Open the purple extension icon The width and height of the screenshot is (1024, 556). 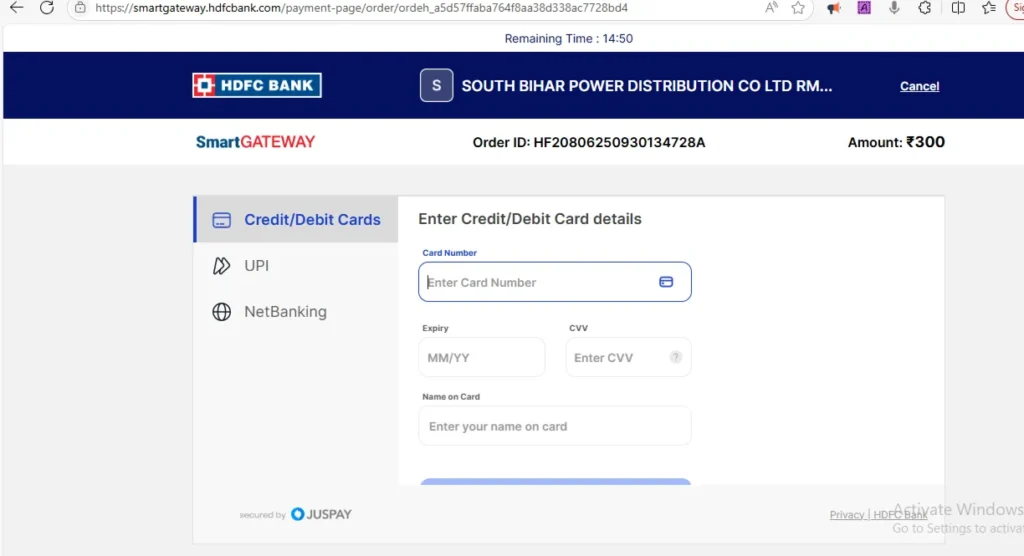(864, 8)
